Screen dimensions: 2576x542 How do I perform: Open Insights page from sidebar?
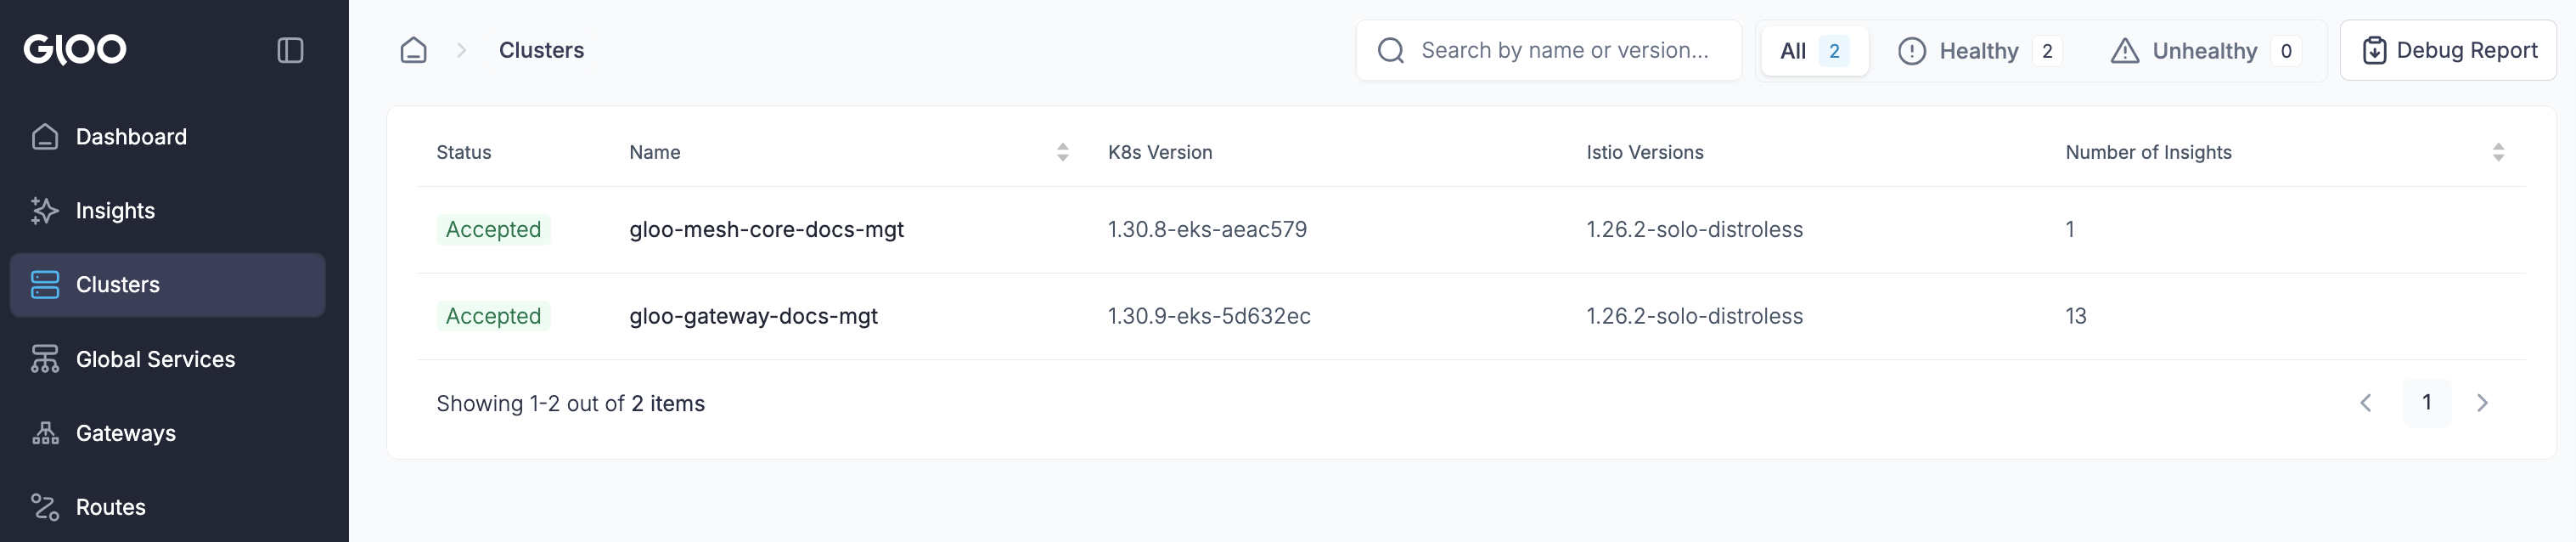167,211
